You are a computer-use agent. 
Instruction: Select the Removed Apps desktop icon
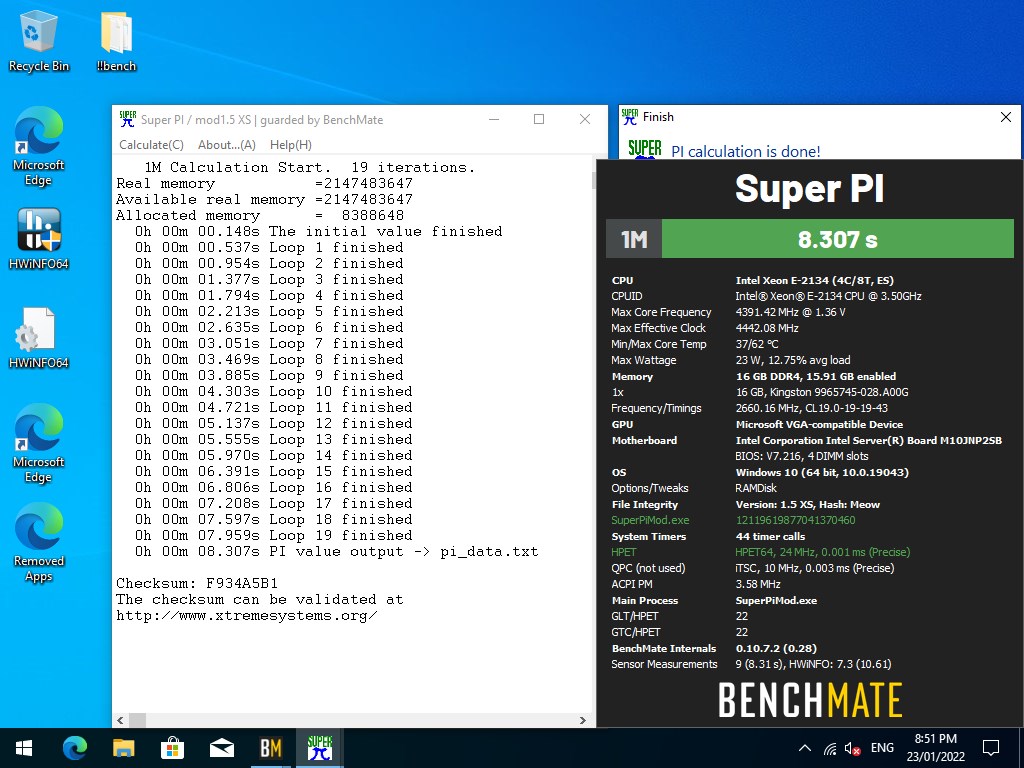[39, 543]
